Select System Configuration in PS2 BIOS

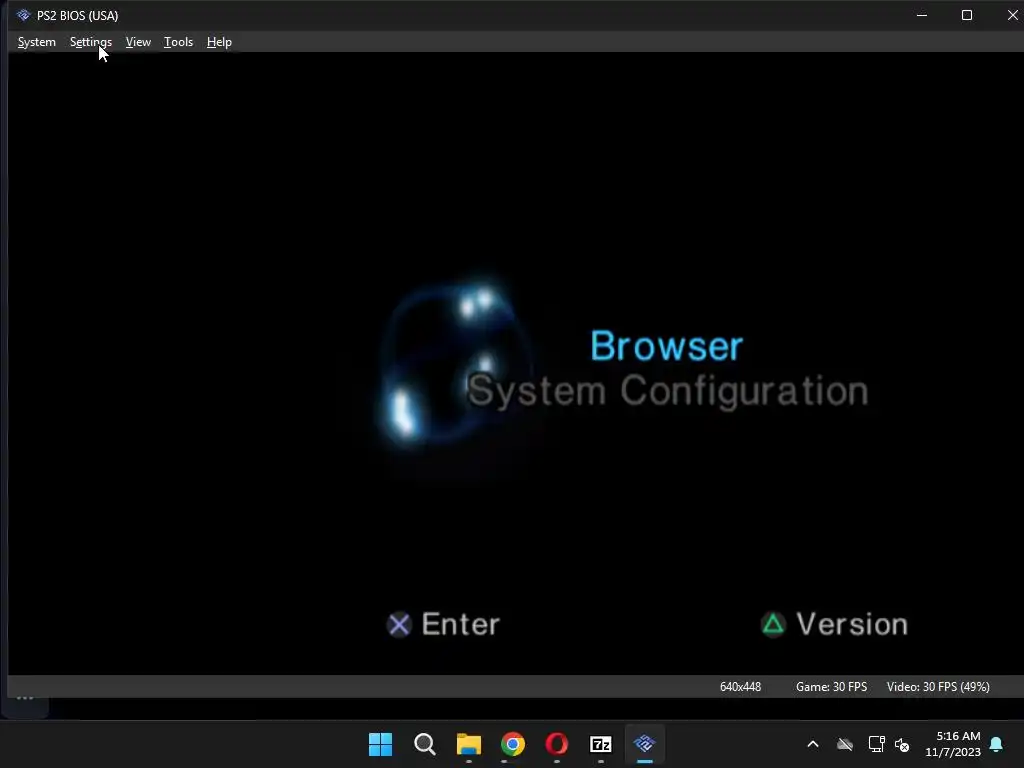point(667,391)
